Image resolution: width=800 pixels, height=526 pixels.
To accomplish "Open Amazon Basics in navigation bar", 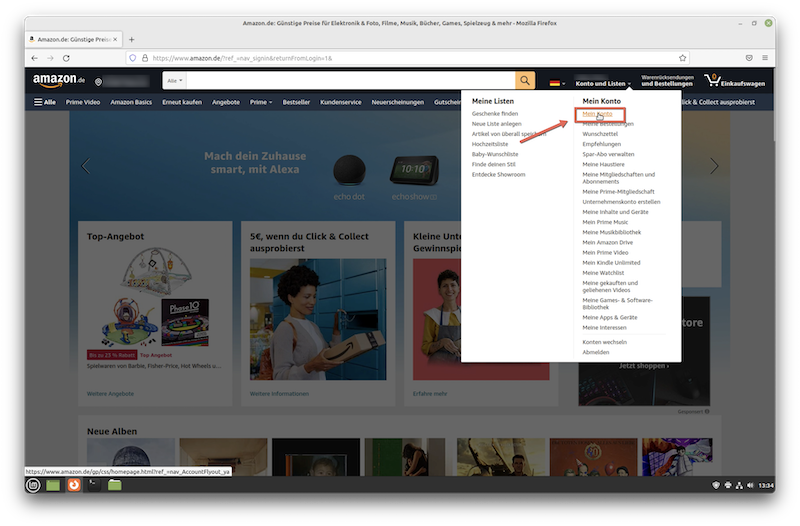I will coord(131,102).
